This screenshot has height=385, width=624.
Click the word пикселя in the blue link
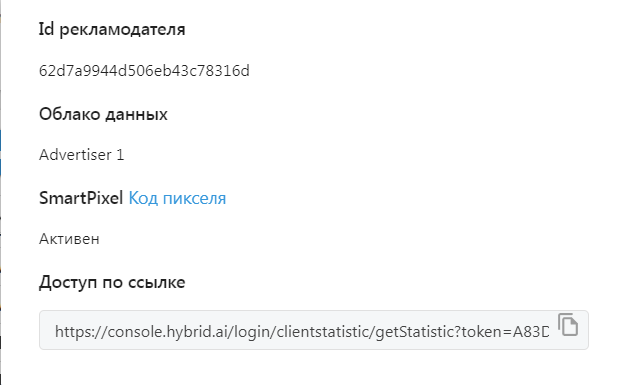tap(194, 199)
